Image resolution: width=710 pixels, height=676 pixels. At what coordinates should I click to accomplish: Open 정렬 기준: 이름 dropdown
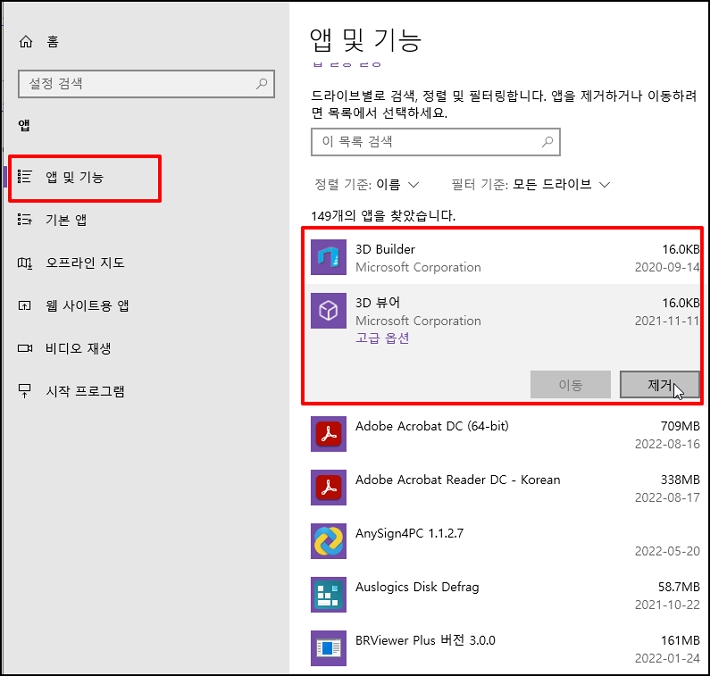pyautogui.click(x=367, y=184)
